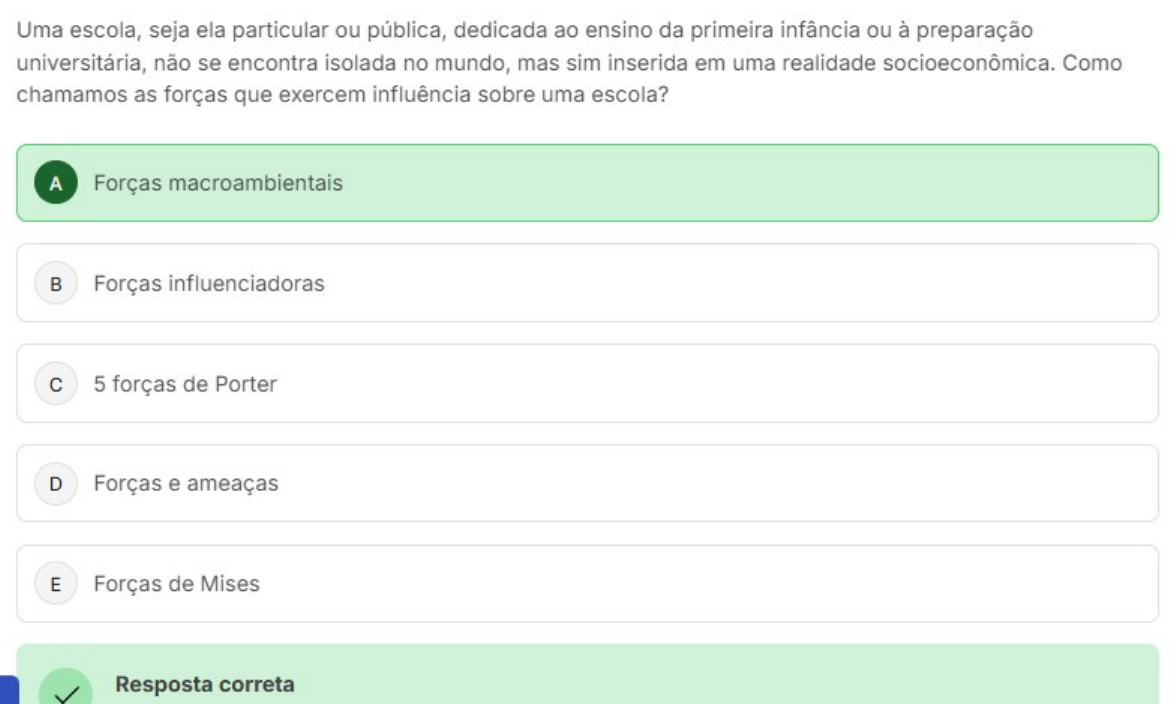Click the 'Resposta correta' feedback label
The height and width of the screenshot is (704, 1173).
[205, 686]
